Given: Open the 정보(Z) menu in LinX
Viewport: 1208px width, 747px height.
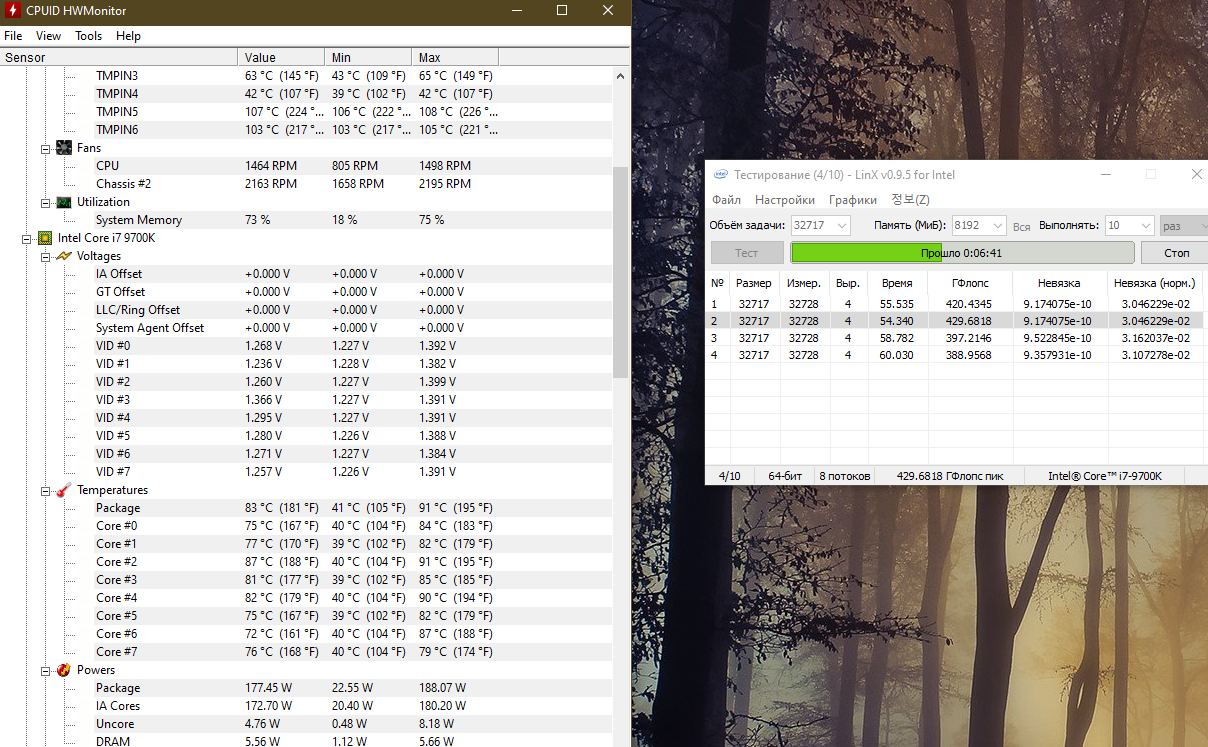Looking at the screenshot, I should 910,200.
